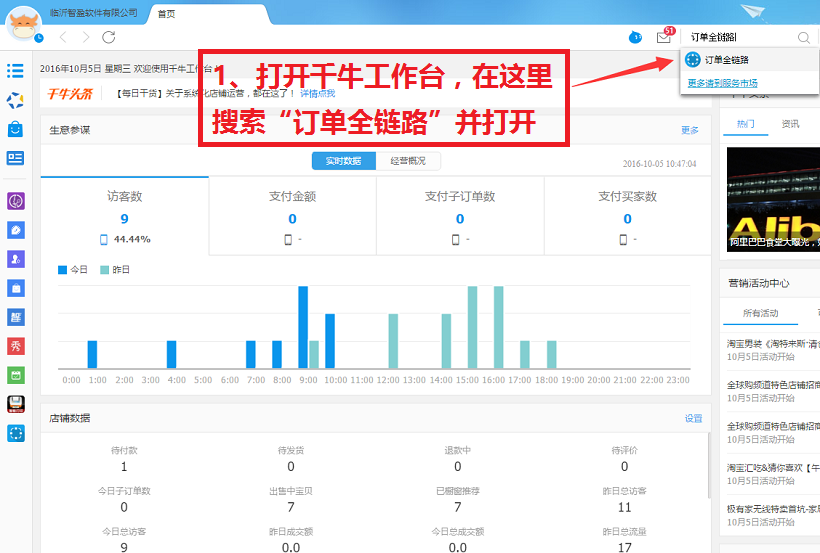This screenshot has height=553, width=820.
Task: Open the 资讯 tab
Action: [x=790, y=125]
